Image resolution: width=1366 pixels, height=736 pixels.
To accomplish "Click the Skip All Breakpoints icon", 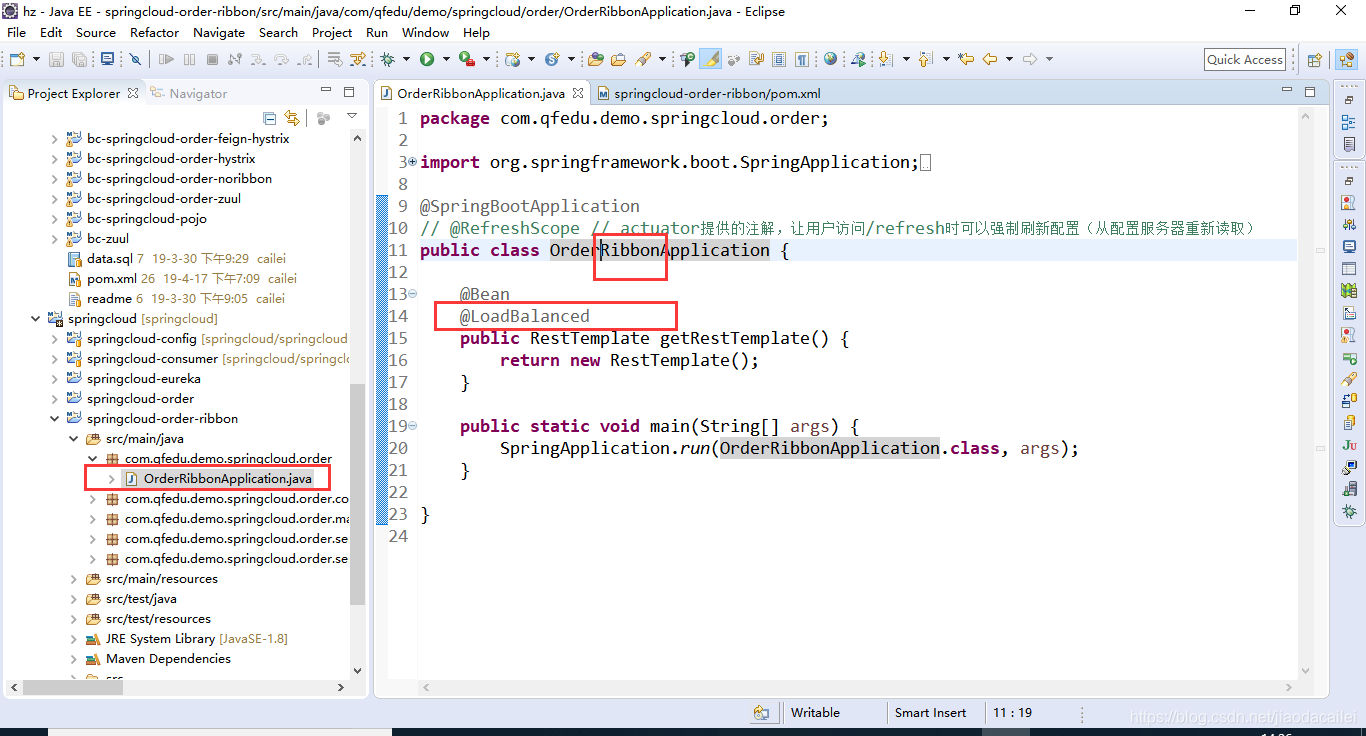I will [135, 59].
